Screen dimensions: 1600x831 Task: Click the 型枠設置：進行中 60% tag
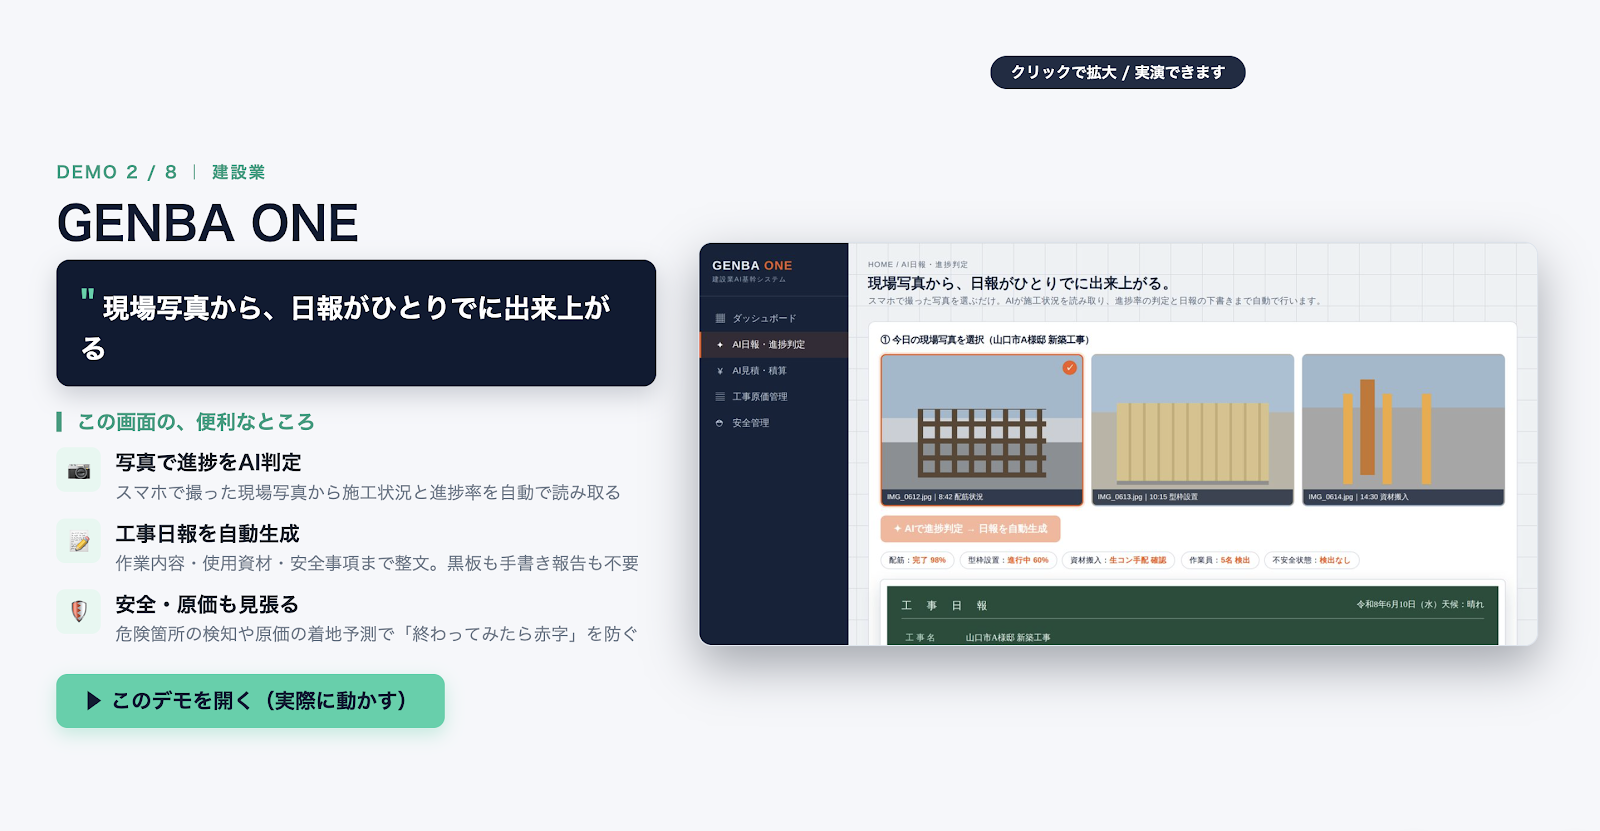1008,561
